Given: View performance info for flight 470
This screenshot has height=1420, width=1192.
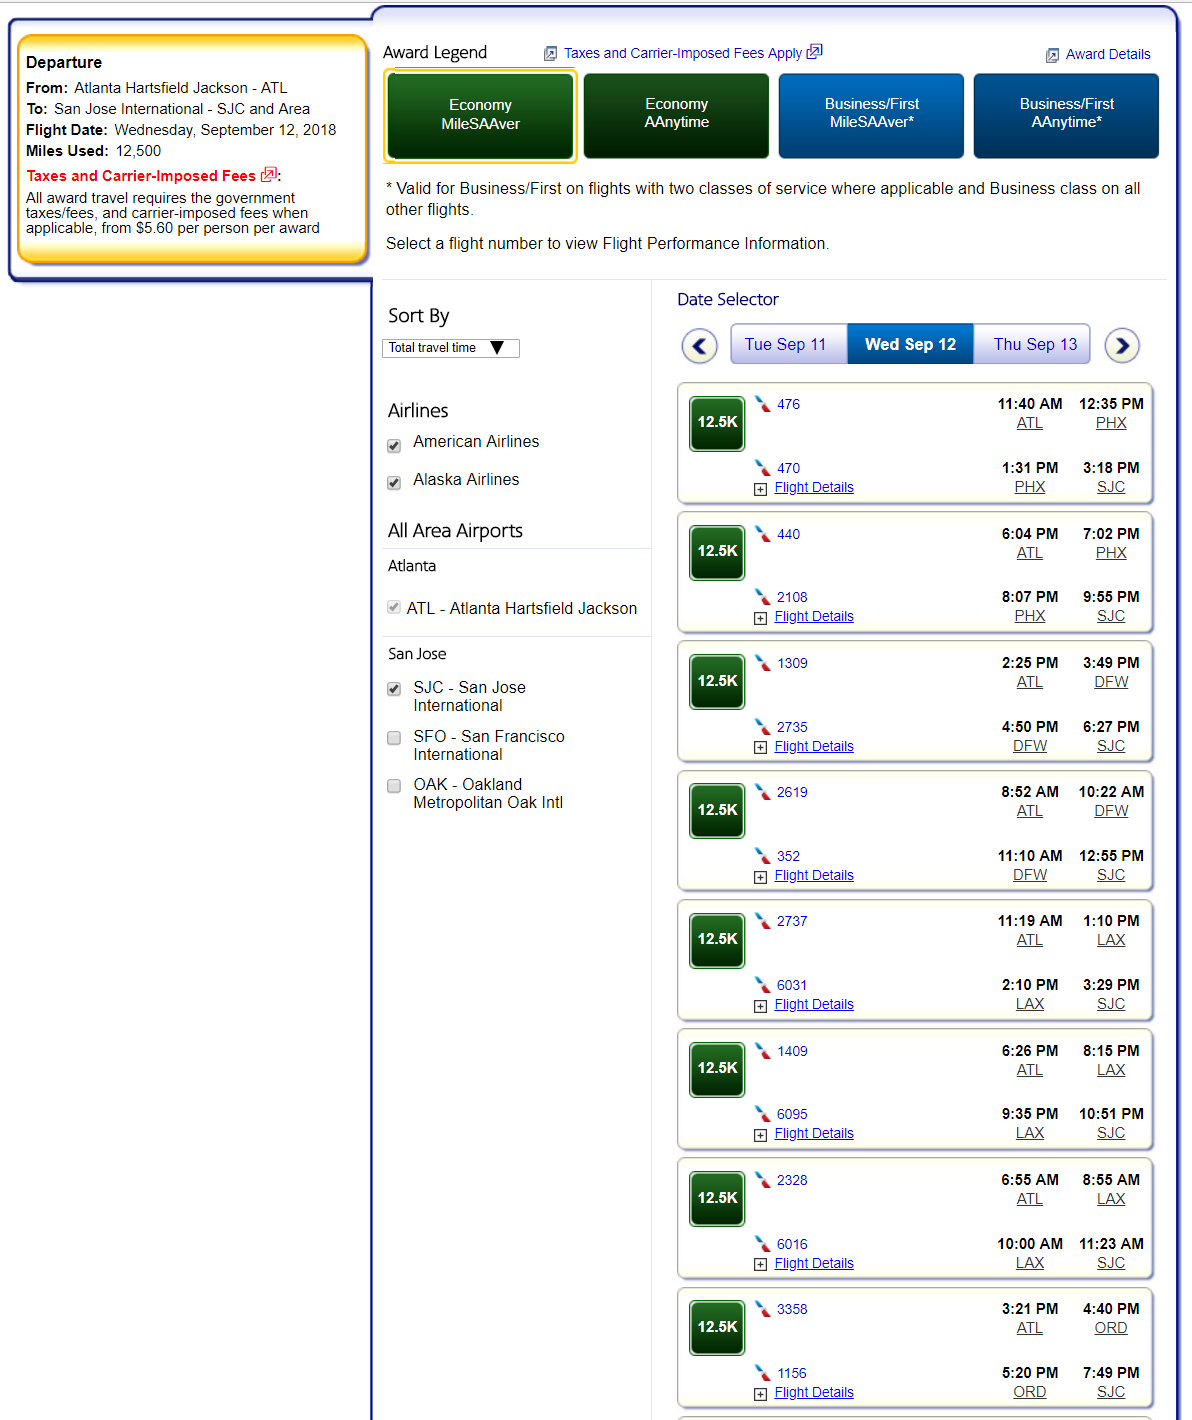Looking at the screenshot, I should [x=788, y=468].
